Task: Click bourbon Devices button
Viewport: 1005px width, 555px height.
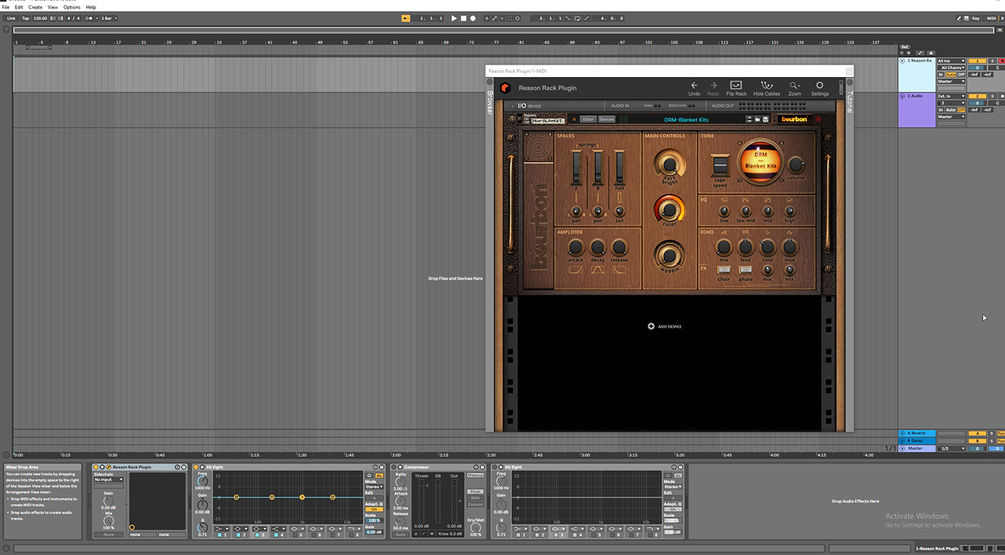Action: (607, 119)
